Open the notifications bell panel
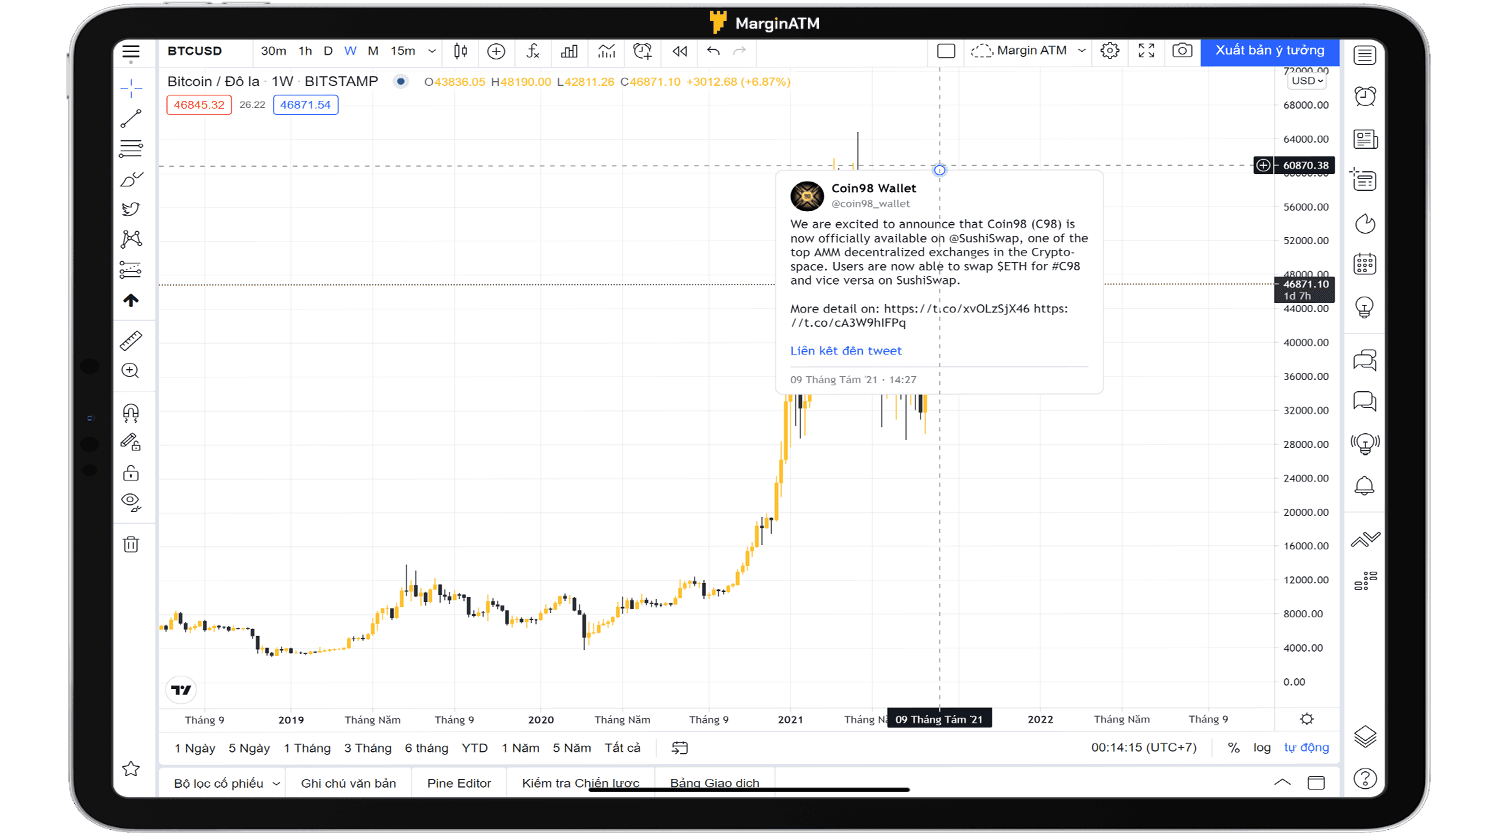The height and width of the screenshot is (833, 1500). point(1365,485)
